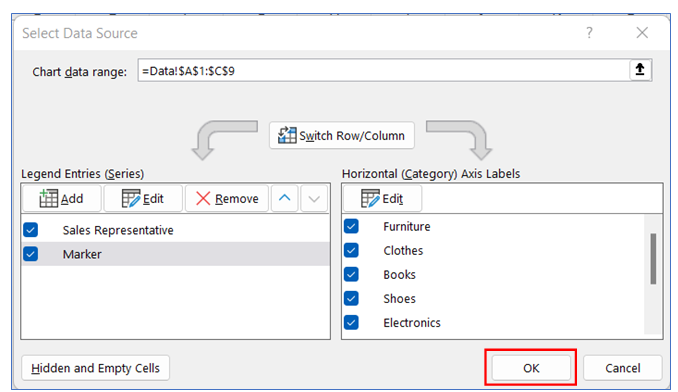Viewport: 678px width, 392px height.
Task: Uncheck the Shoes category checkbox
Action: (351, 298)
